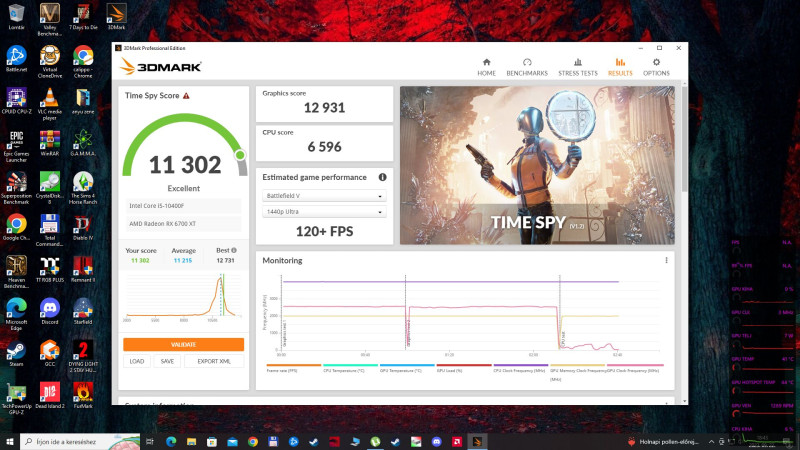Toggle the CPU Temperature legend series
The width and height of the screenshot is (800, 450).
click(350, 368)
